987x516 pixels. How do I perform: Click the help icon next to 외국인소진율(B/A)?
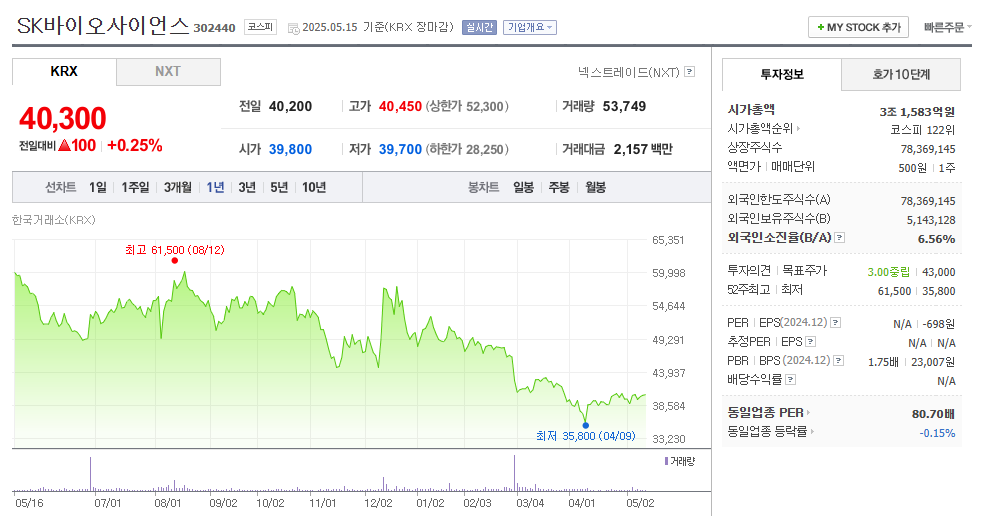(x=840, y=238)
